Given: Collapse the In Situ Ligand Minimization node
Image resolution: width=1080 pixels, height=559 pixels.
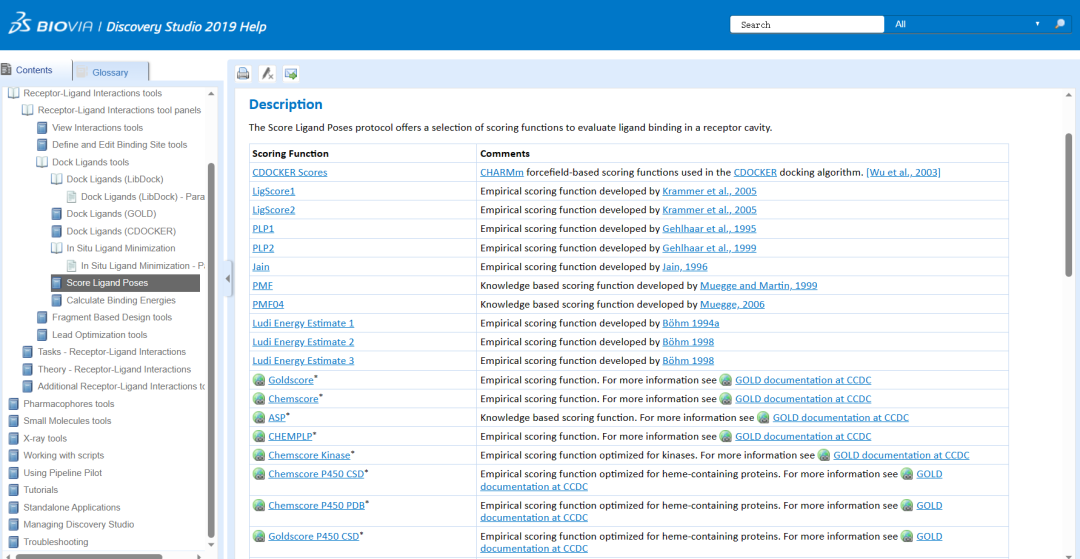Looking at the screenshot, I should point(56,248).
